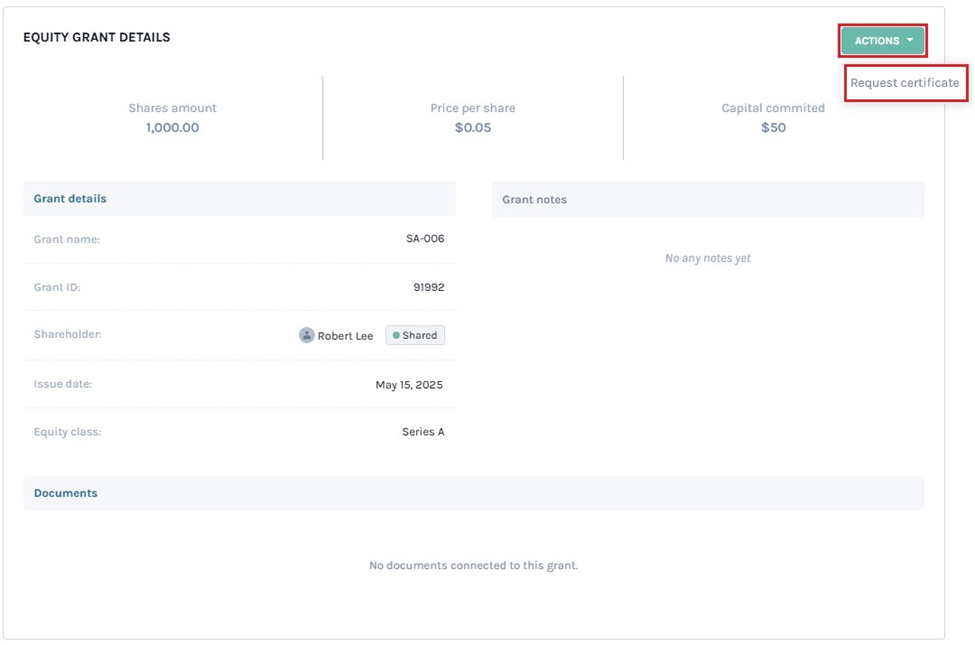Click the price per share $0.05 value

tap(473, 128)
